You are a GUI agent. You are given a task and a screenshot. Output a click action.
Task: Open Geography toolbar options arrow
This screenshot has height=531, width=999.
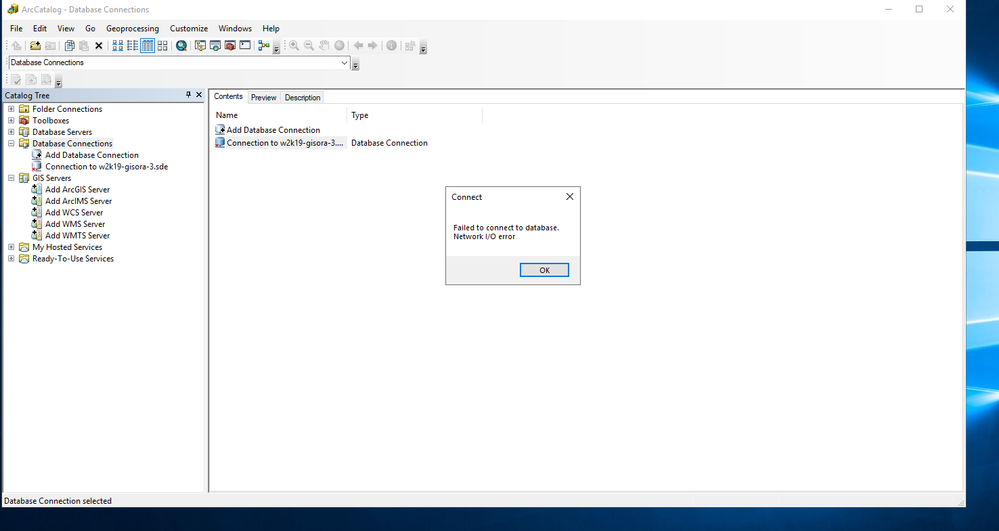(423, 48)
